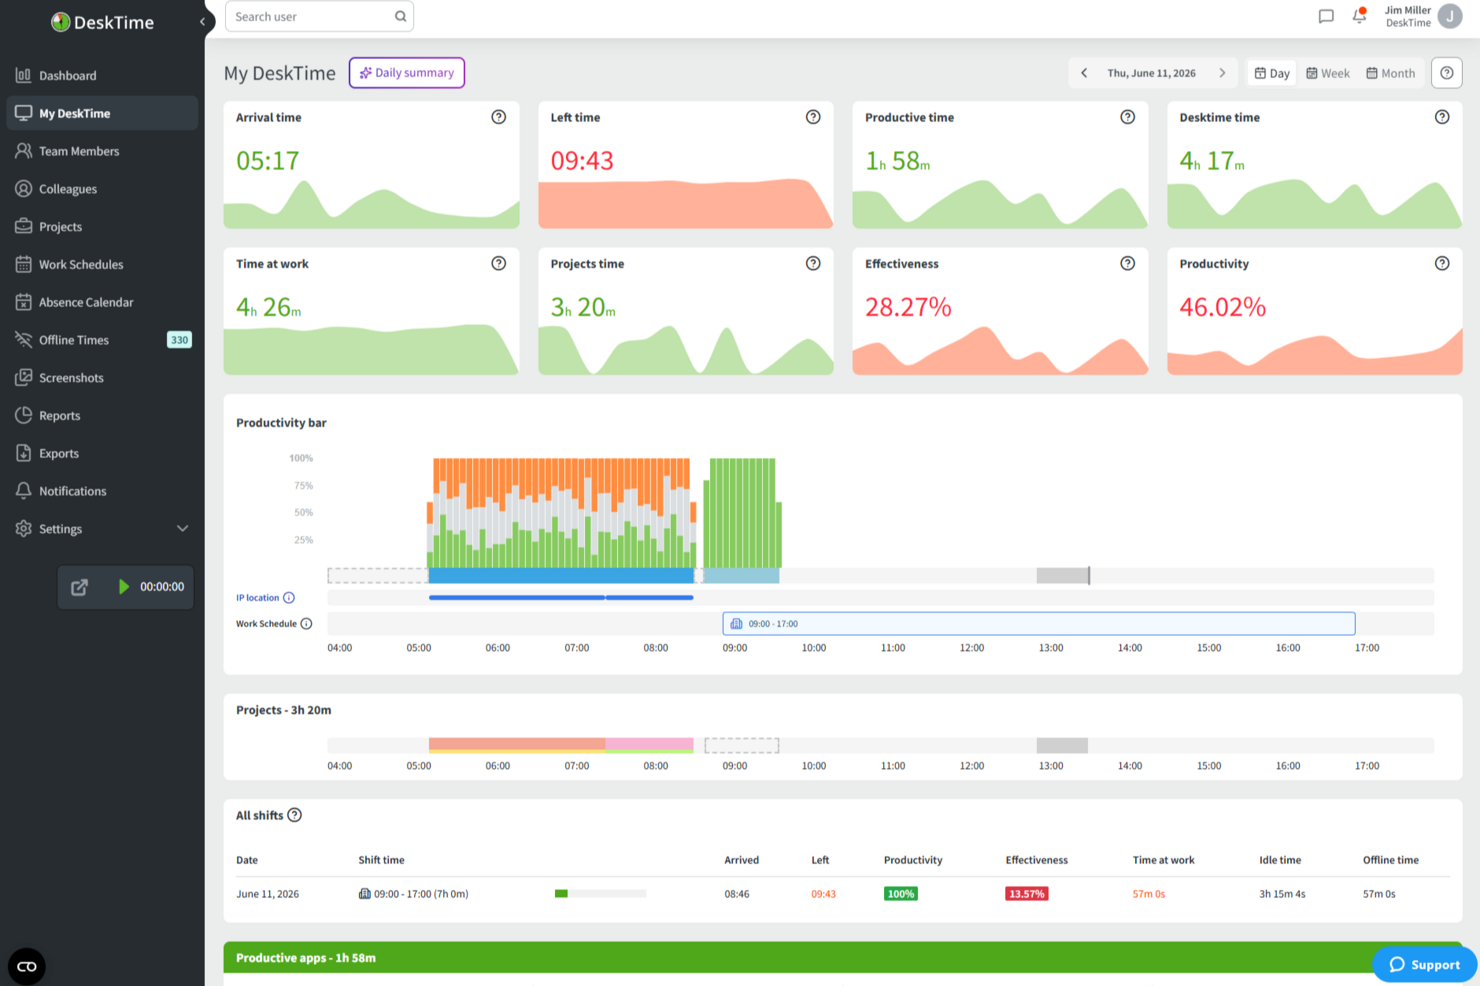The width and height of the screenshot is (1480, 986).
Task: Open Team Members in sidebar
Action: [x=102, y=151]
